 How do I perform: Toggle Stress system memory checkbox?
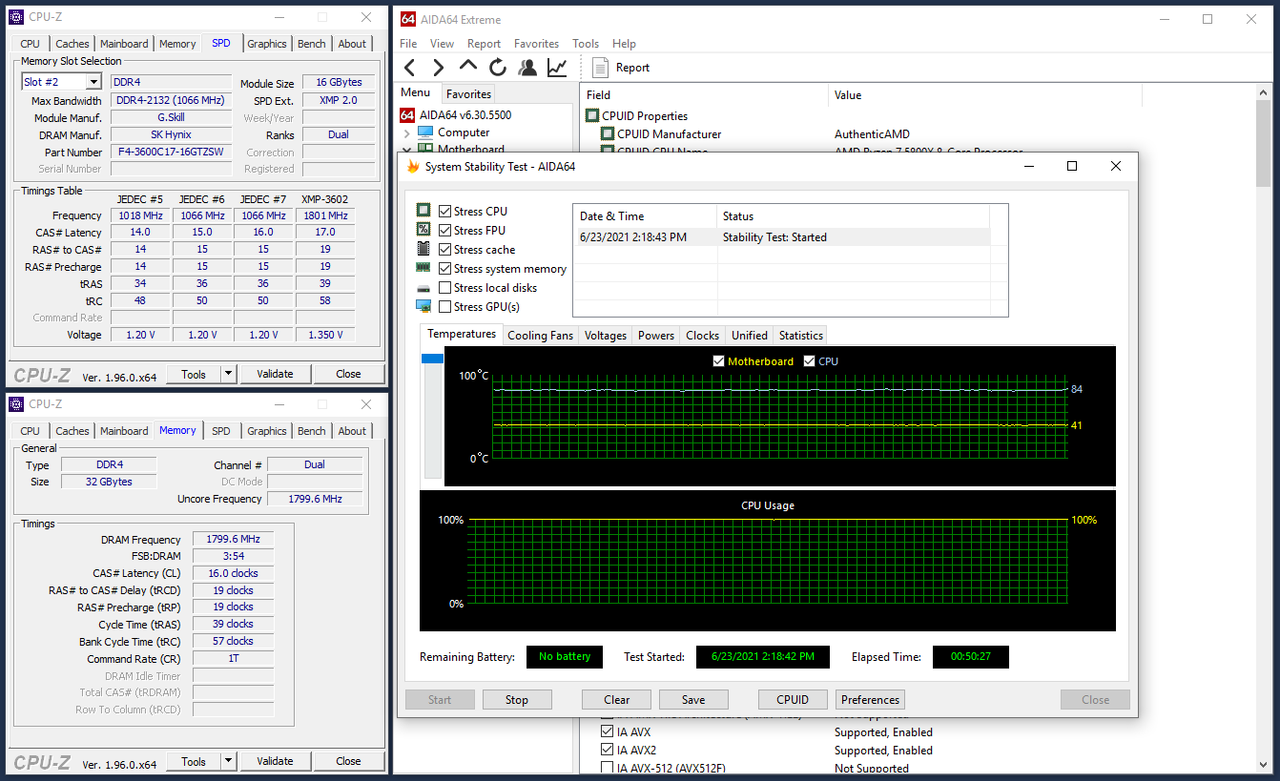[x=445, y=268]
